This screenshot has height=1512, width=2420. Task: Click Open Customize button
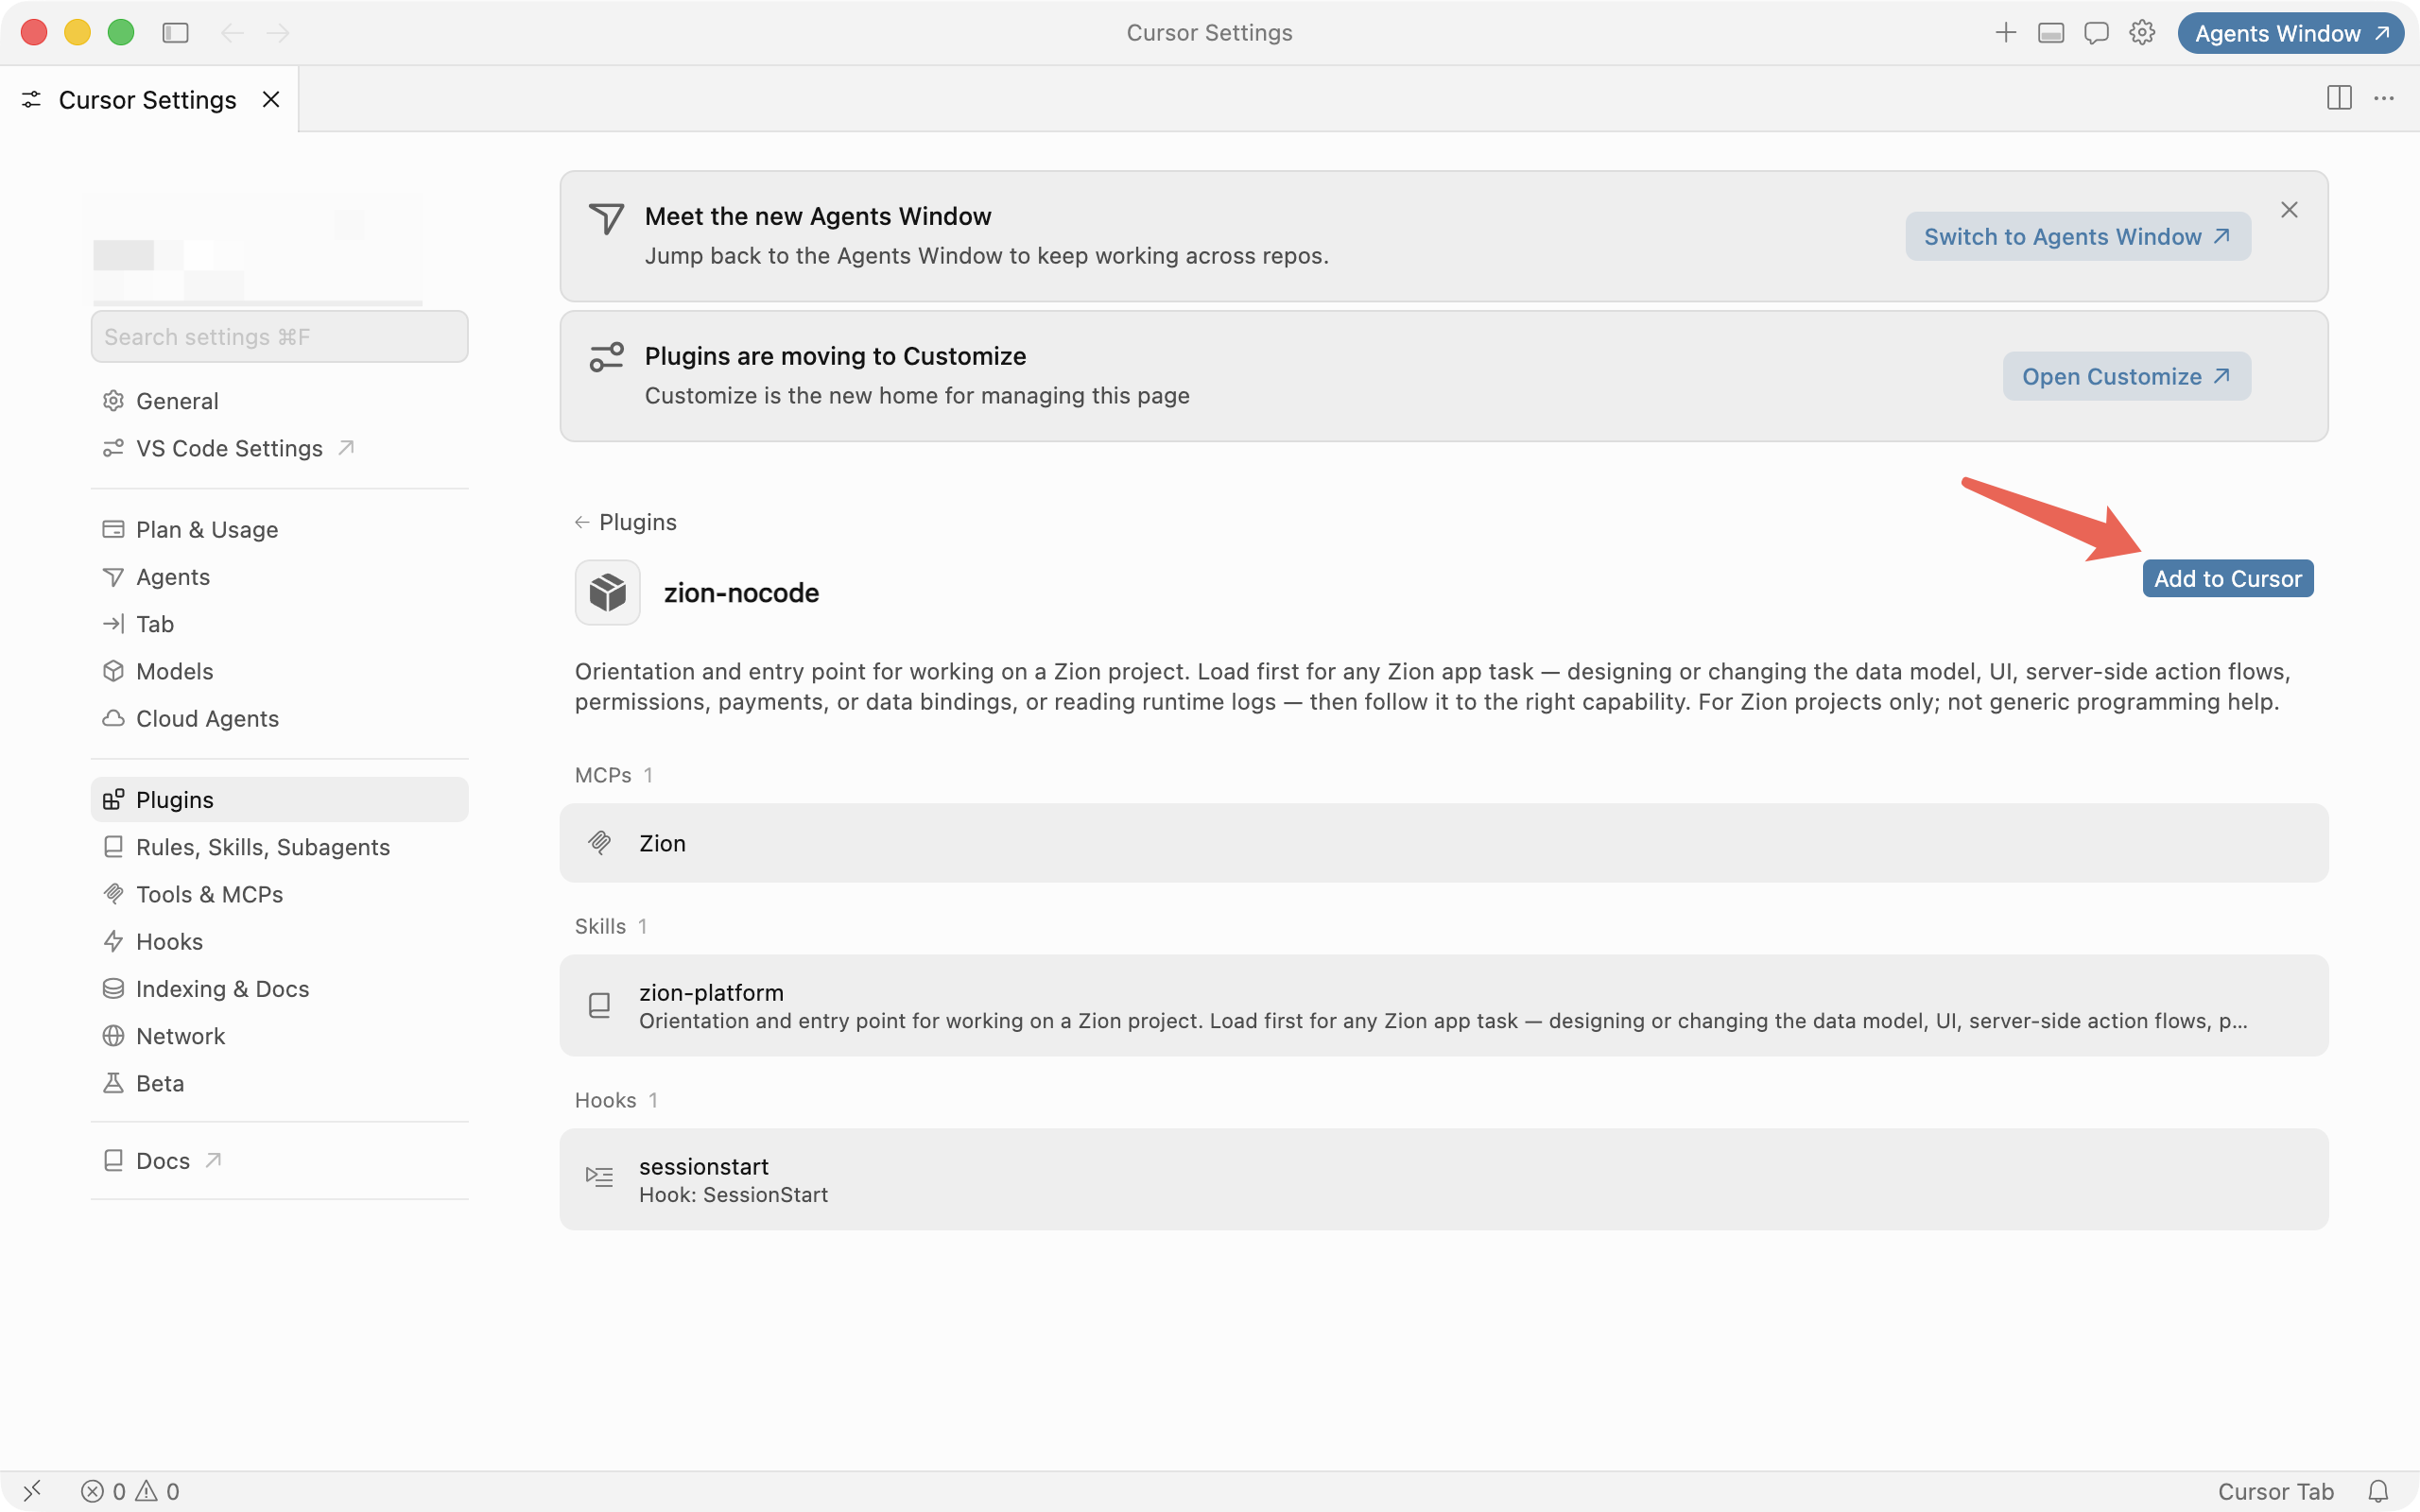2127,376
